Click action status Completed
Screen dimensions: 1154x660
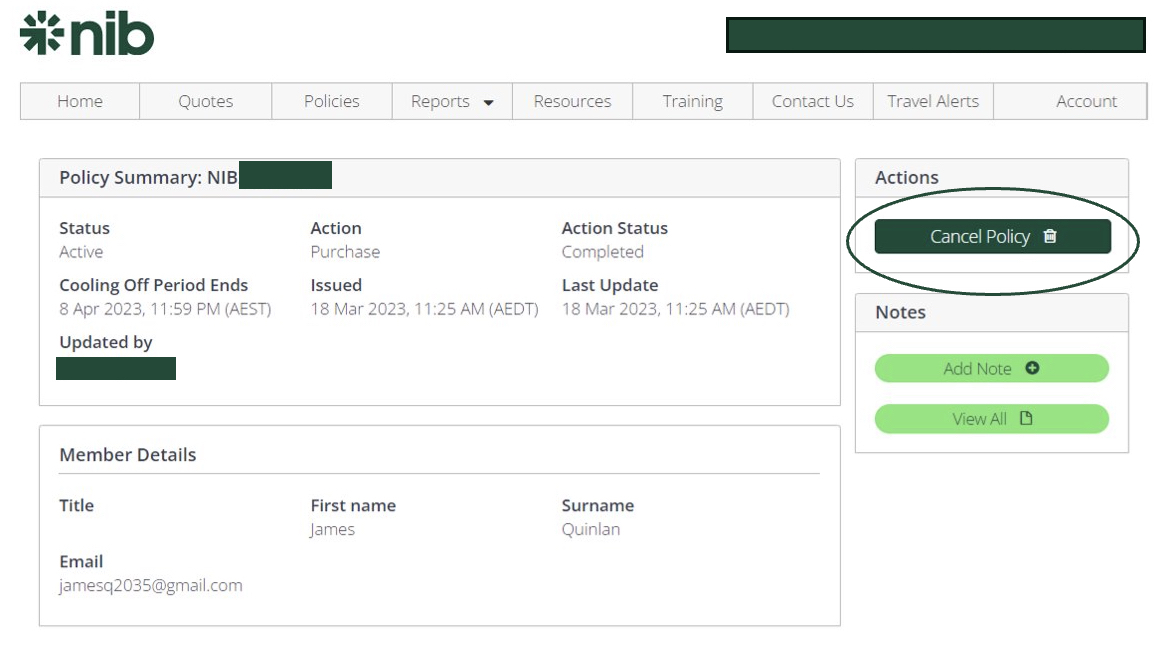click(x=603, y=252)
